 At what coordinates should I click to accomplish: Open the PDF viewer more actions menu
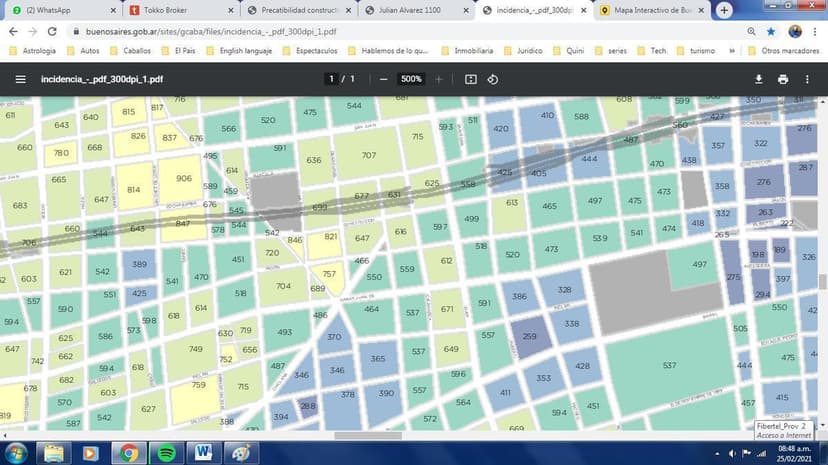807,79
